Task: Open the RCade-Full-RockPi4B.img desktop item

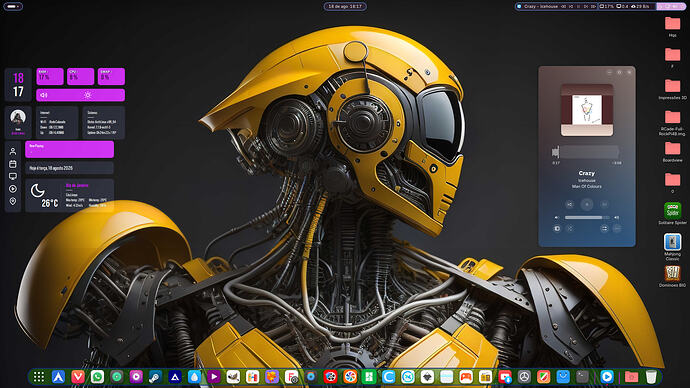Action: [x=672, y=123]
